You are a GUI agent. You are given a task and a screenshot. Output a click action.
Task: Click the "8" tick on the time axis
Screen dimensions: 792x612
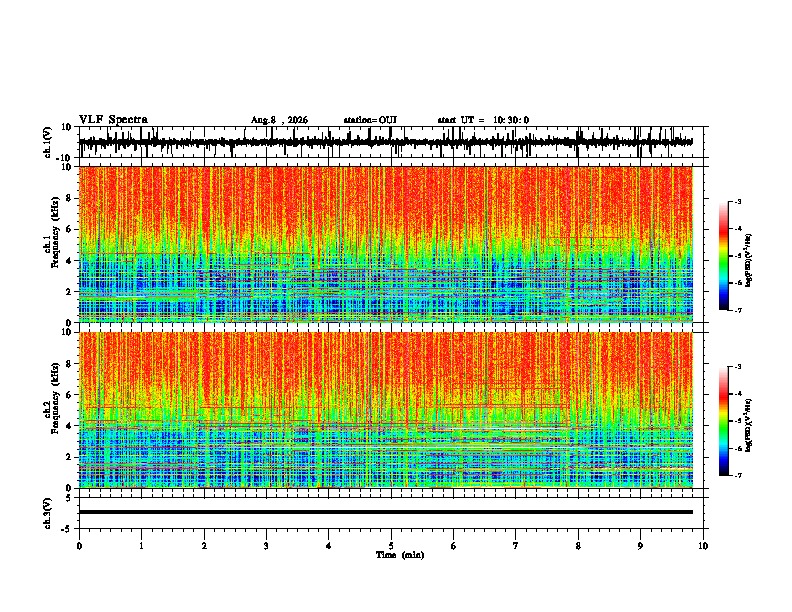(x=578, y=546)
